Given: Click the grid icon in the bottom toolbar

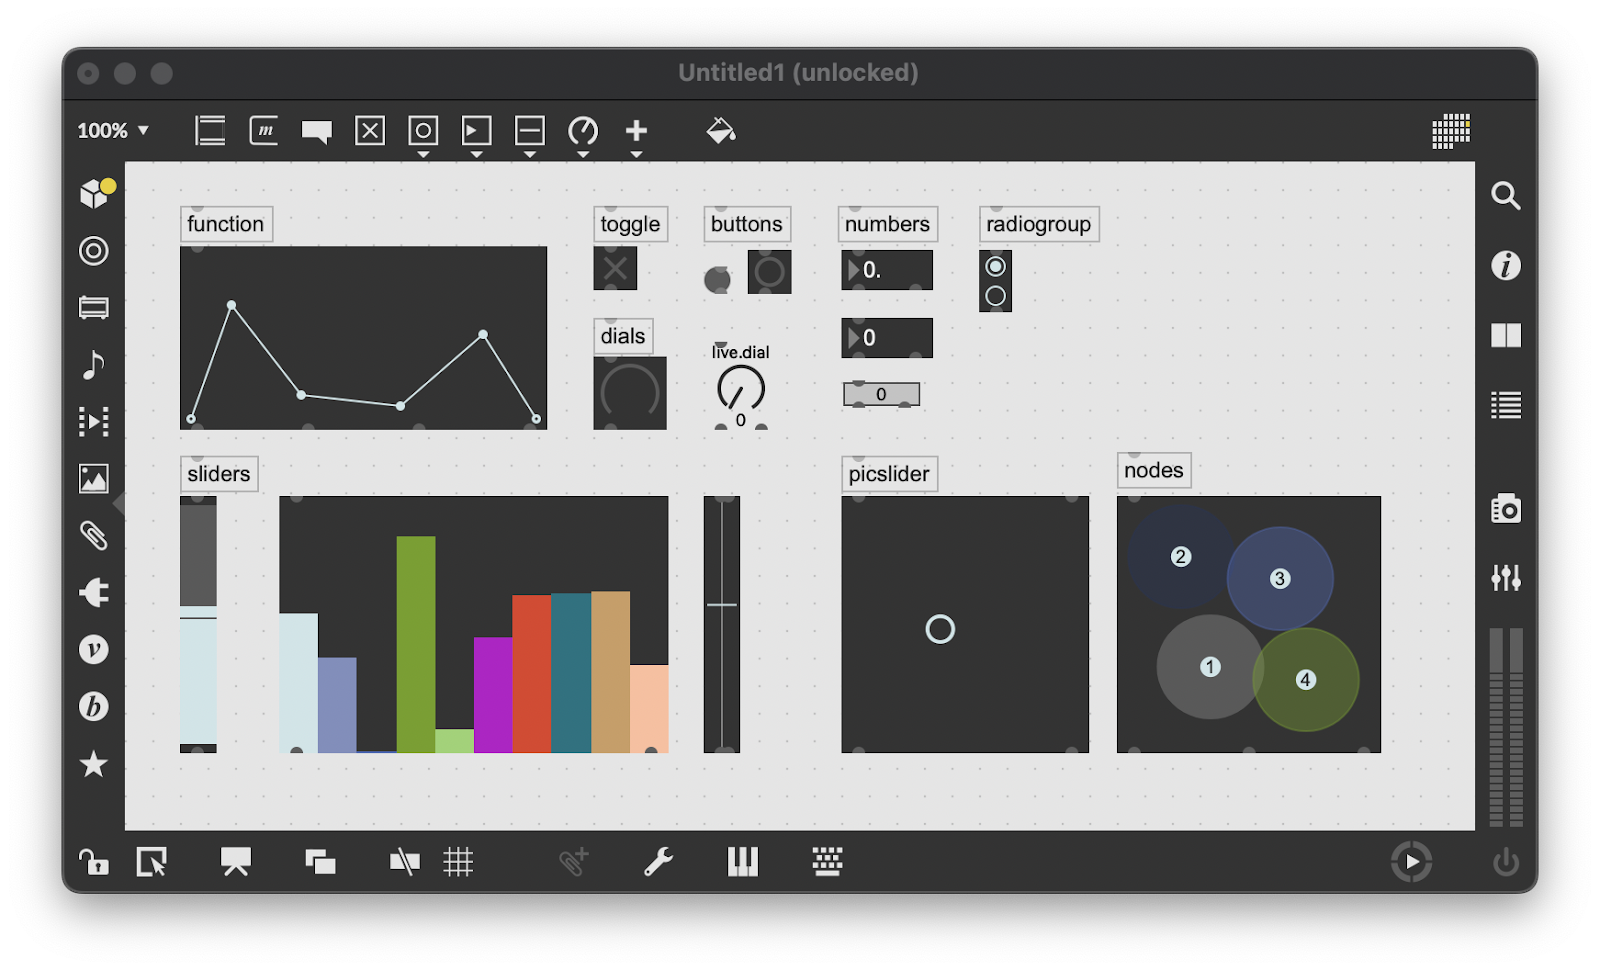Looking at the screenshot, I should [x=459, y=861].
